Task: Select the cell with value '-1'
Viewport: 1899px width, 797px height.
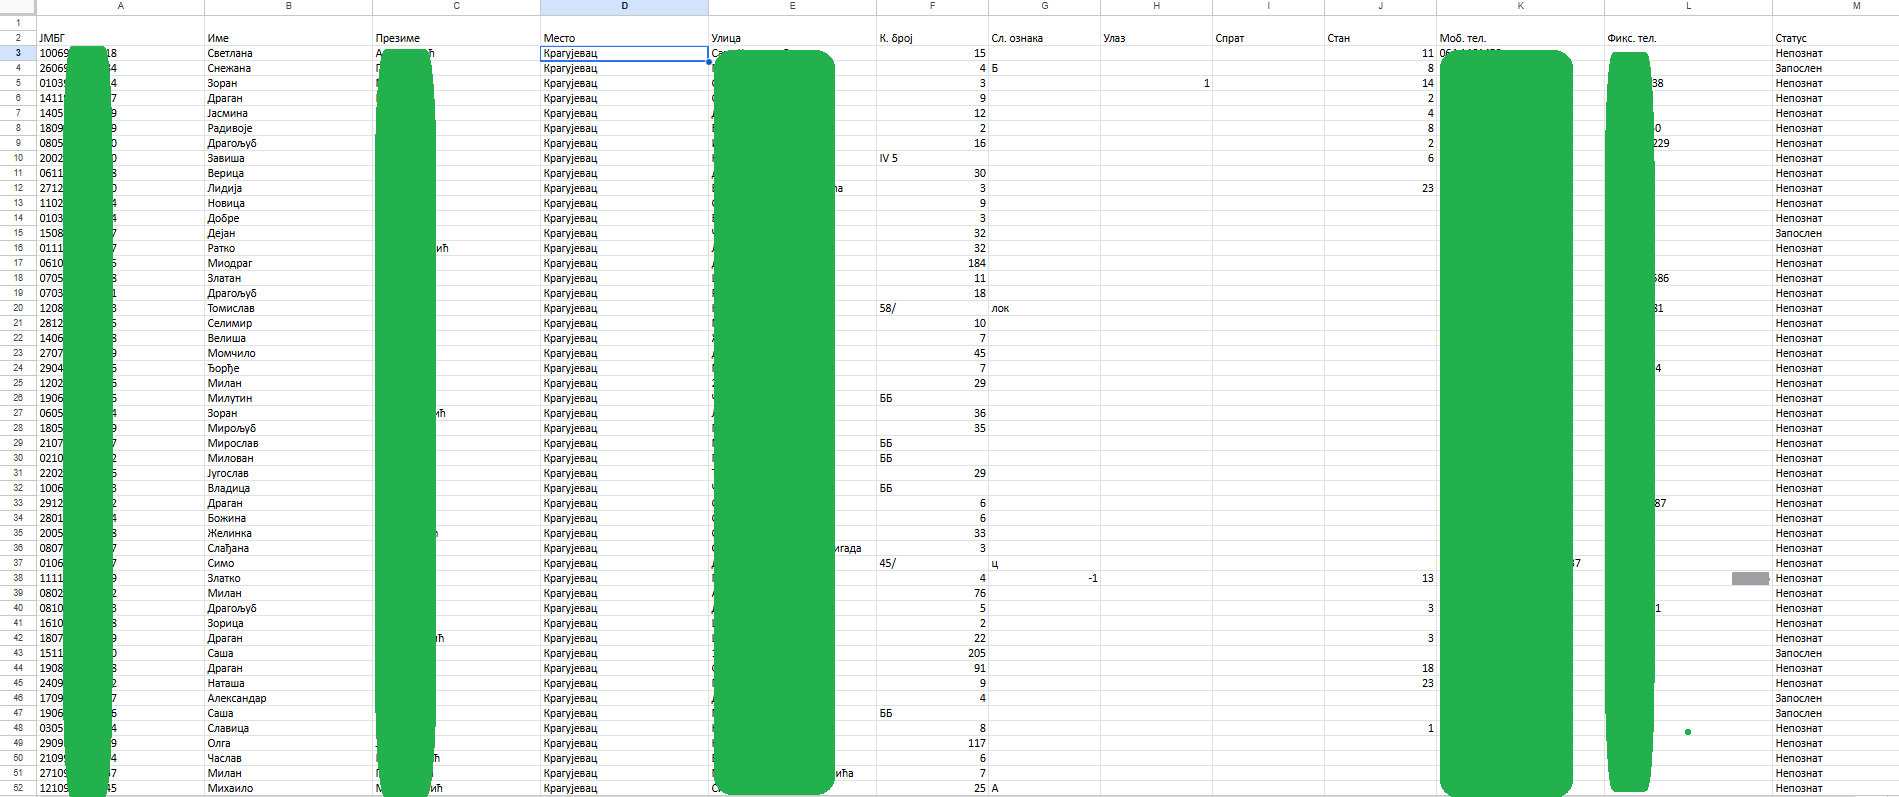Action: pos(1044,578)
